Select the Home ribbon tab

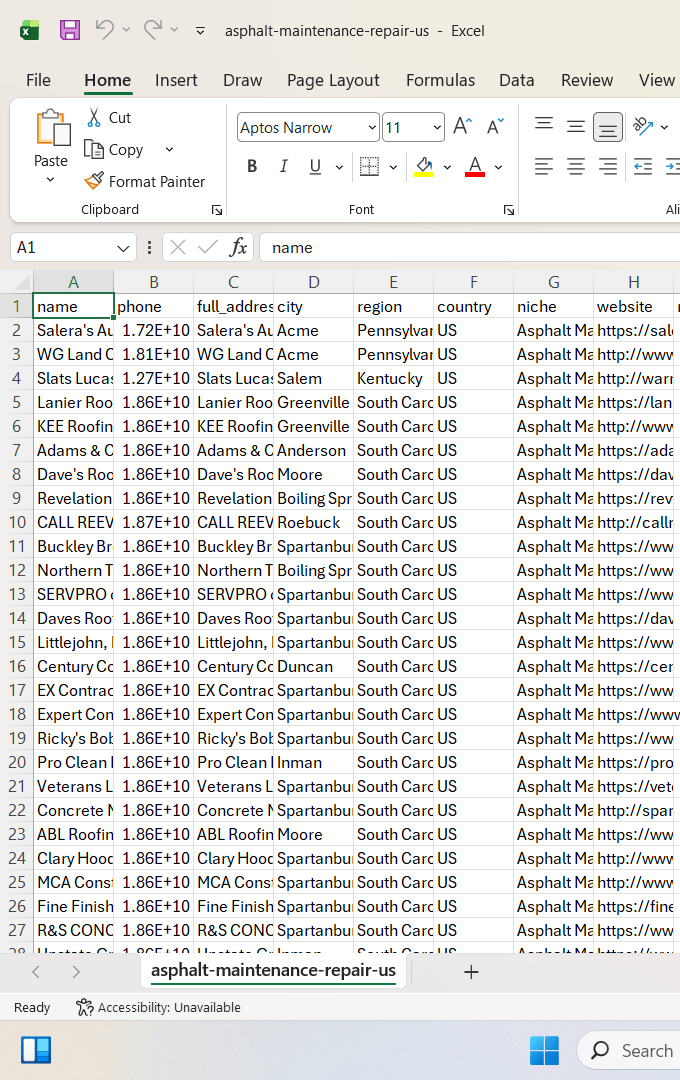(x=107, y=80)
